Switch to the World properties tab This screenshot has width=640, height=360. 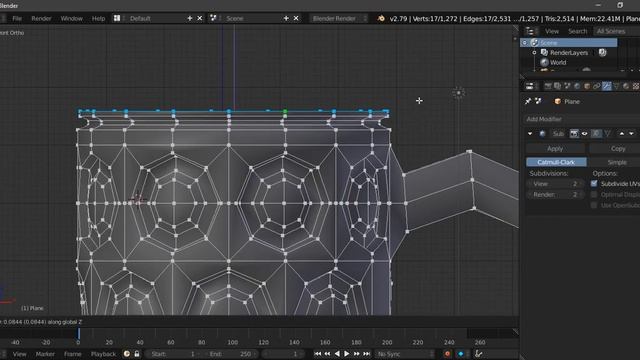point(577,86)
